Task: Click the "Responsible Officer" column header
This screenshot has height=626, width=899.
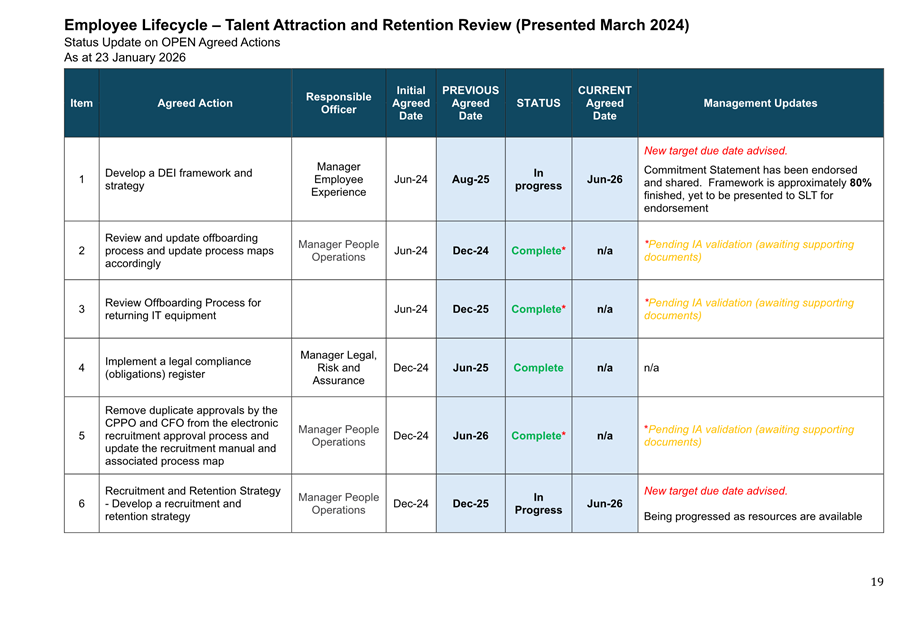Action: coord(338,103)
